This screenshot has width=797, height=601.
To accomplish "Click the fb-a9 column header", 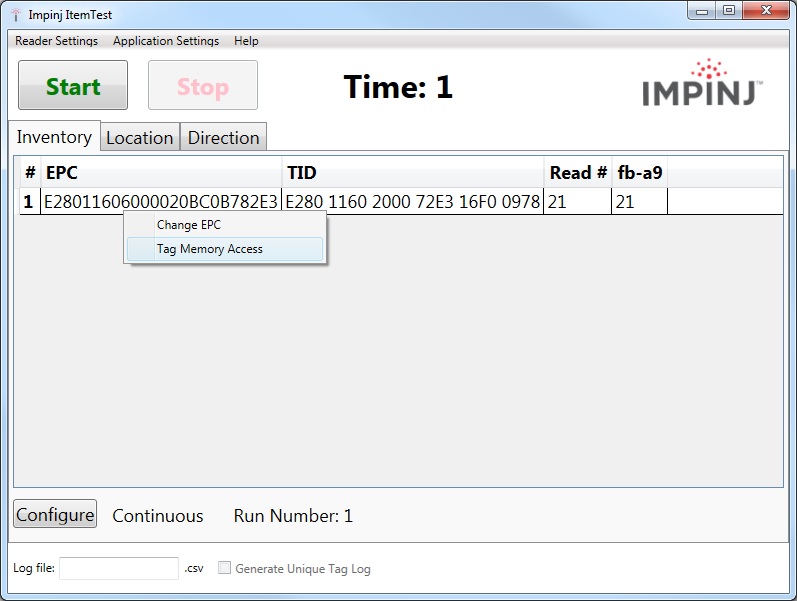I will pyautogui.click(x=640, y=173).
